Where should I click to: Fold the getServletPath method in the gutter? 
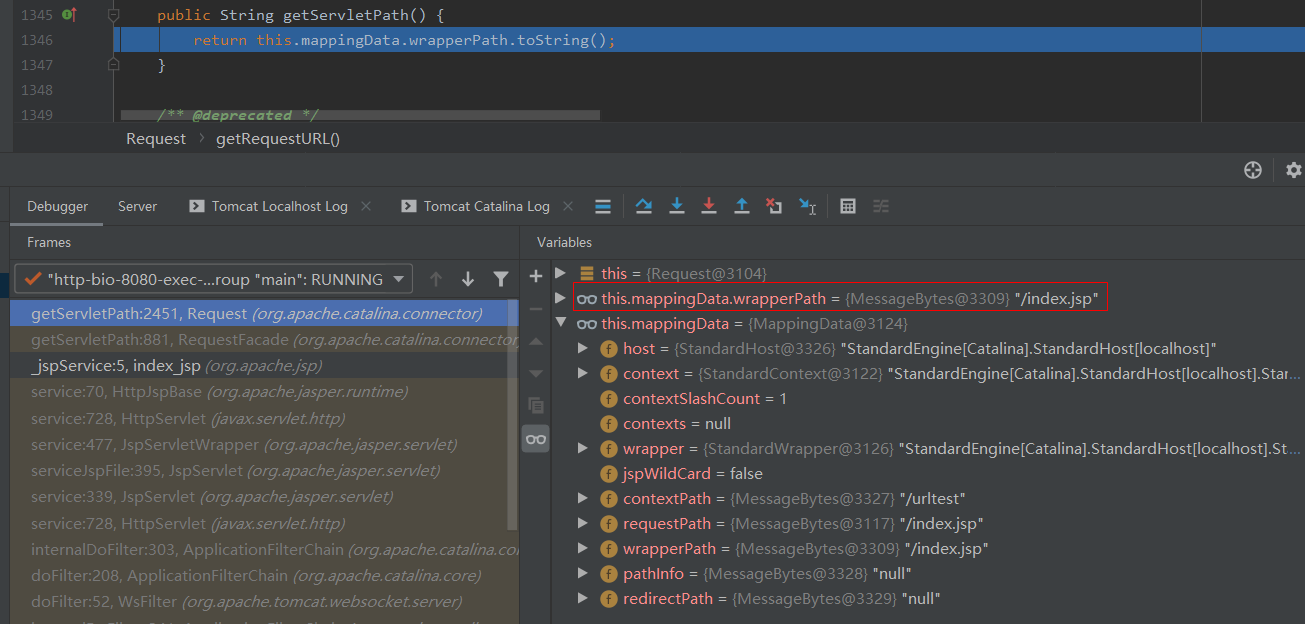(114, 16)
